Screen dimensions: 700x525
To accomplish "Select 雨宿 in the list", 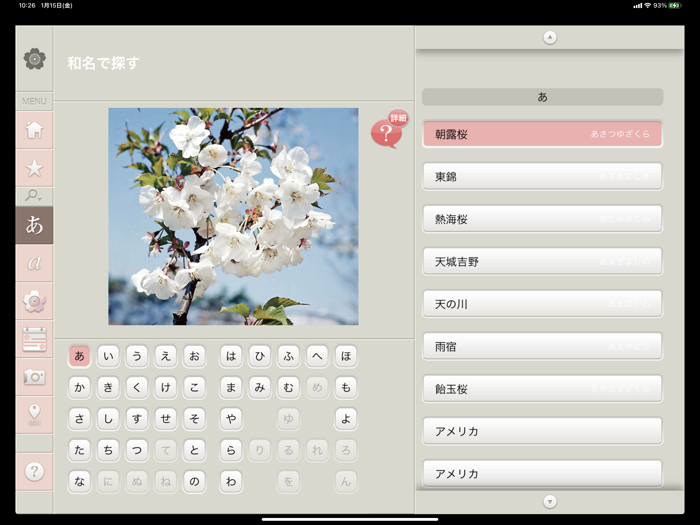I will 542,346.
